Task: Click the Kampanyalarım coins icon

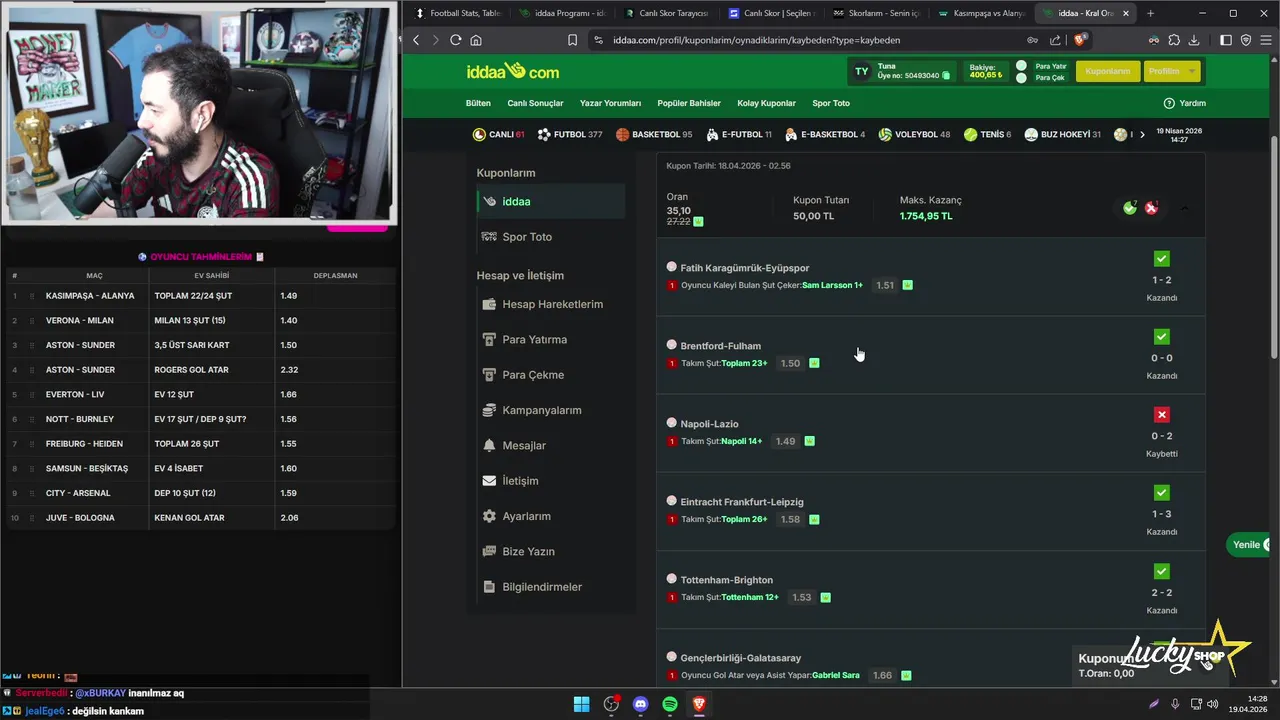Action: click(489, 410)
